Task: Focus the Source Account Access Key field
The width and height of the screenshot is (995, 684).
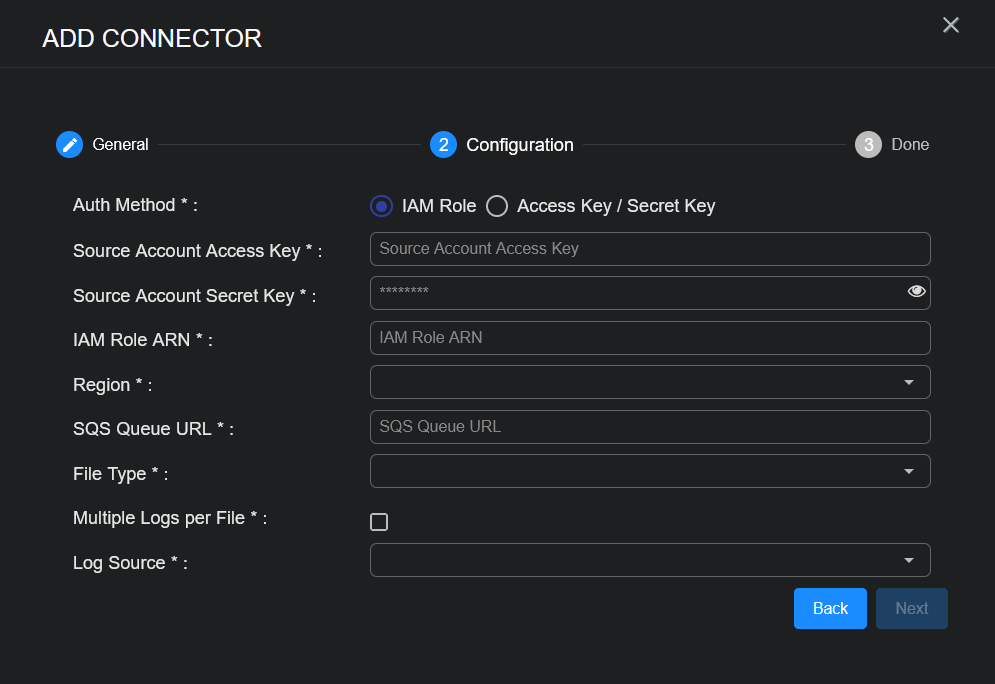Action: (x=650, y=249)
